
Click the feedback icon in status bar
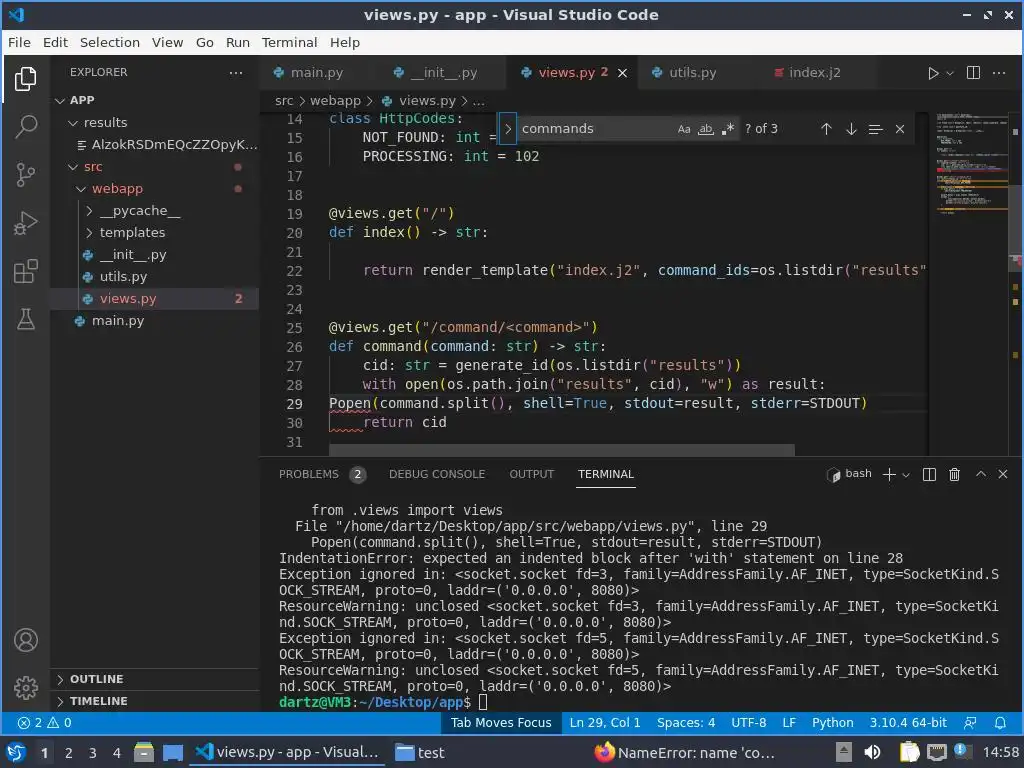pos(970,723)
